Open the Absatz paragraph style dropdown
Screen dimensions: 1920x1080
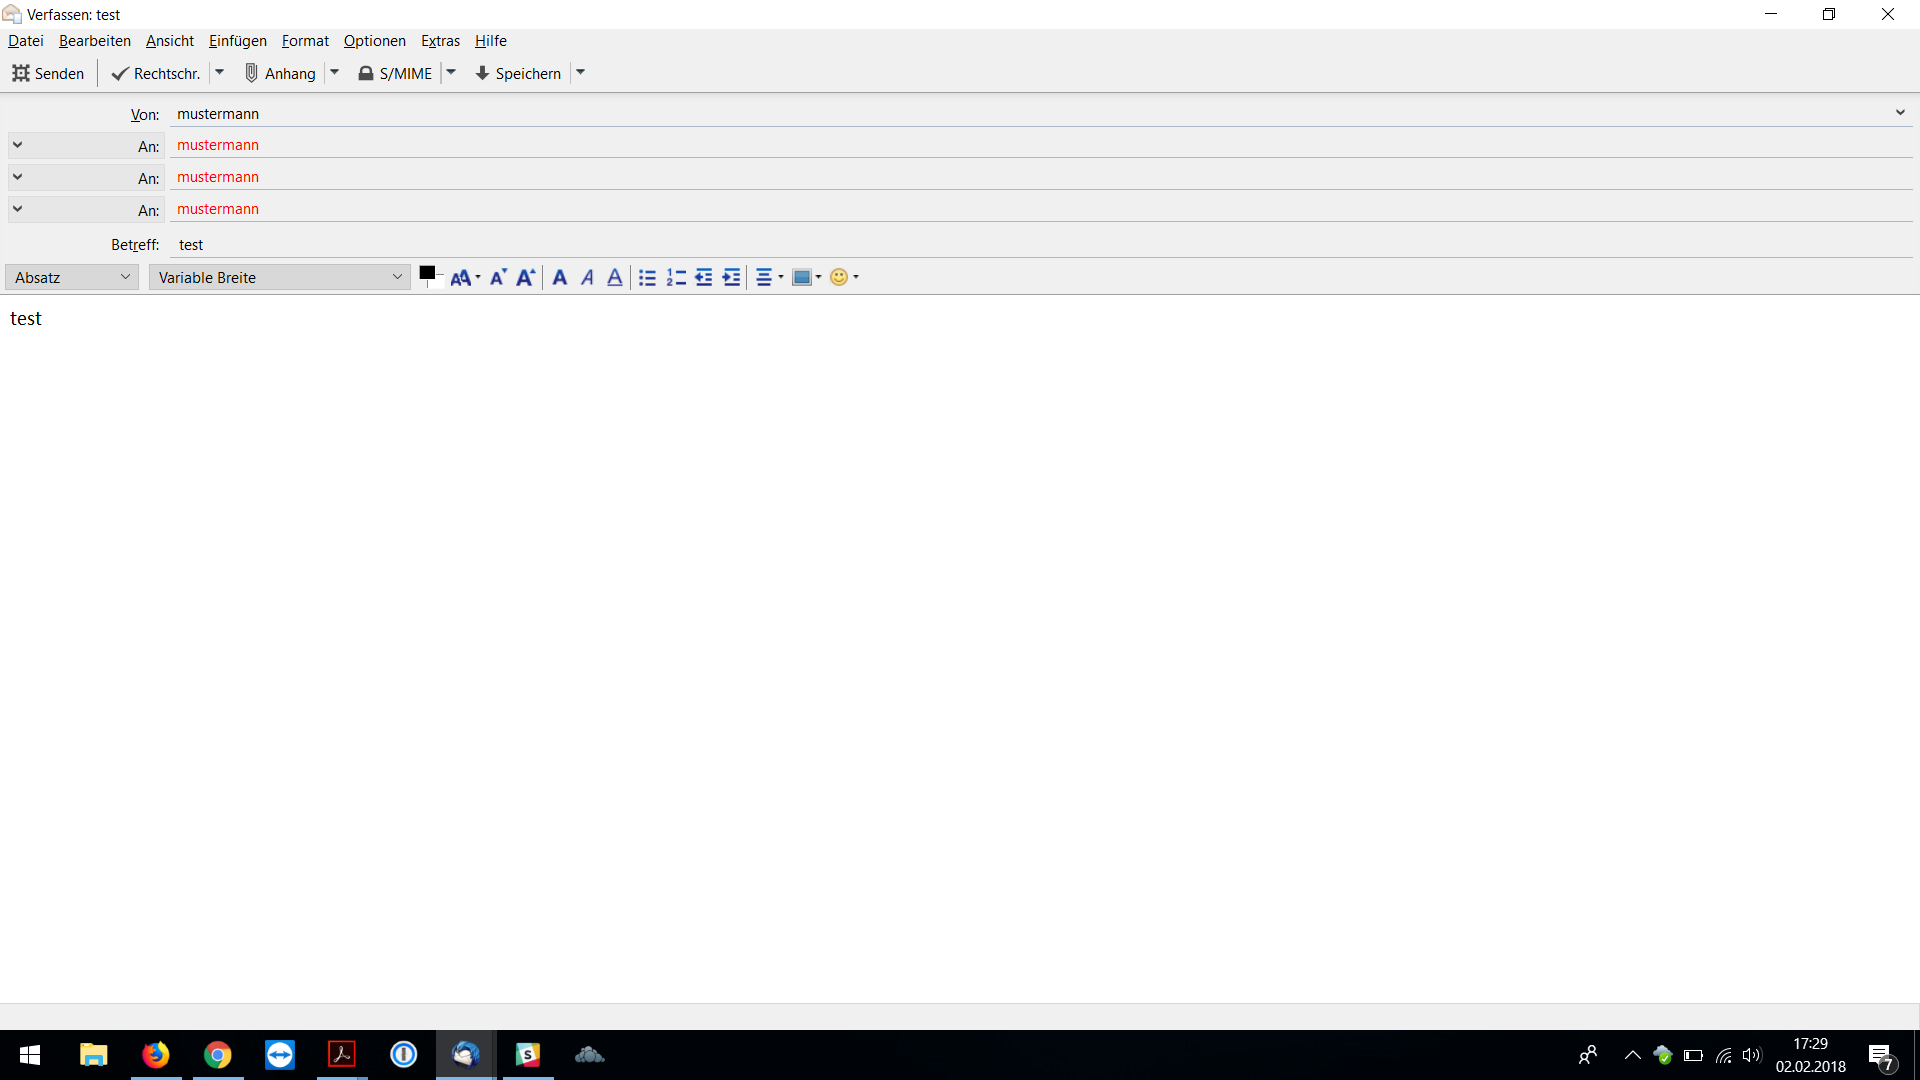click(x=72, y=278)
